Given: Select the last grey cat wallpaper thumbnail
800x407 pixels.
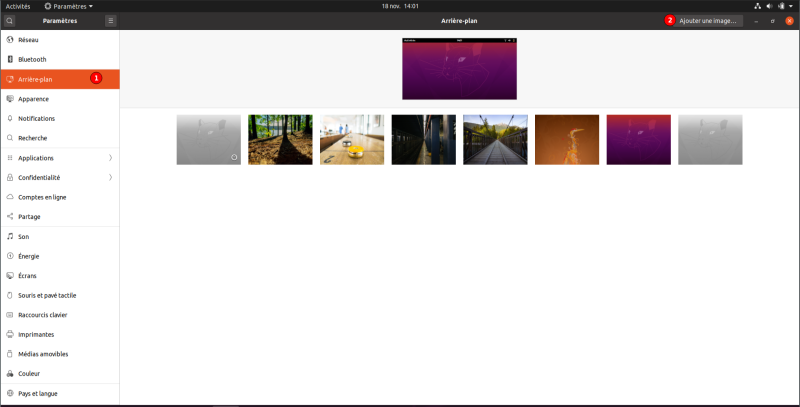Looking at the screenshot, I should [x=710, y=140].
